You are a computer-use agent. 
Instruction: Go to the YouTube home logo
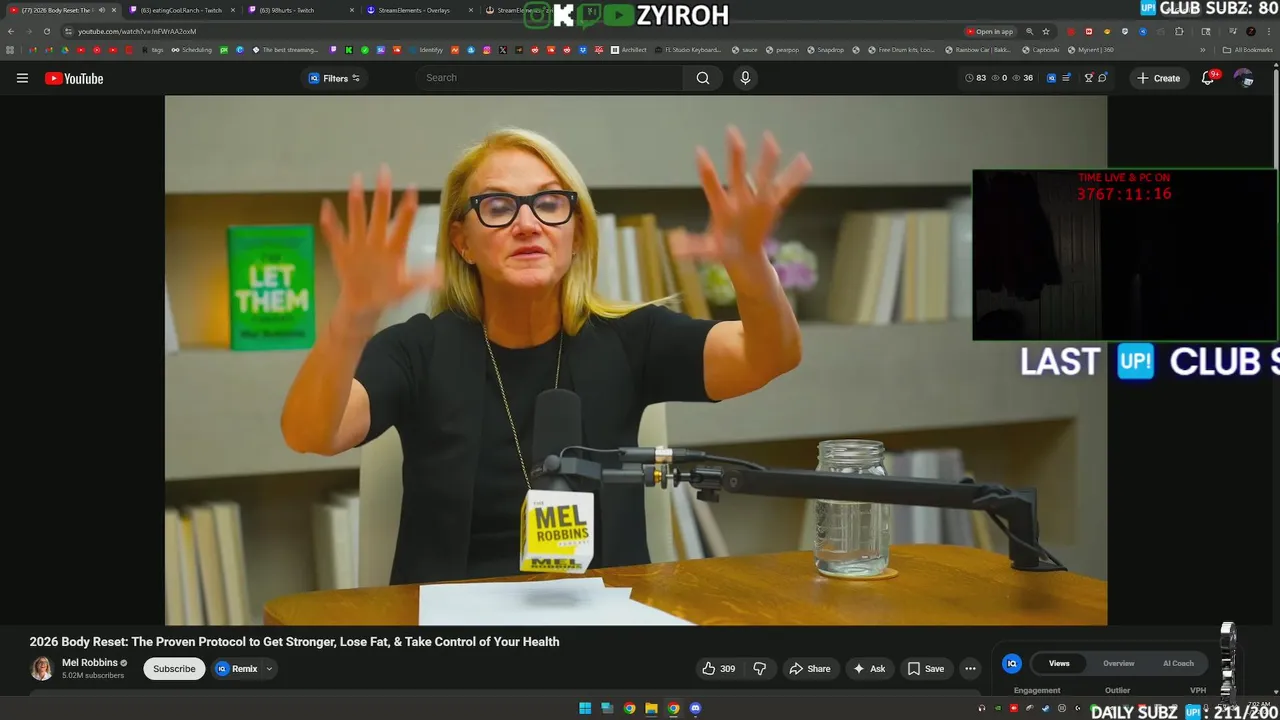tap(74, 78)
